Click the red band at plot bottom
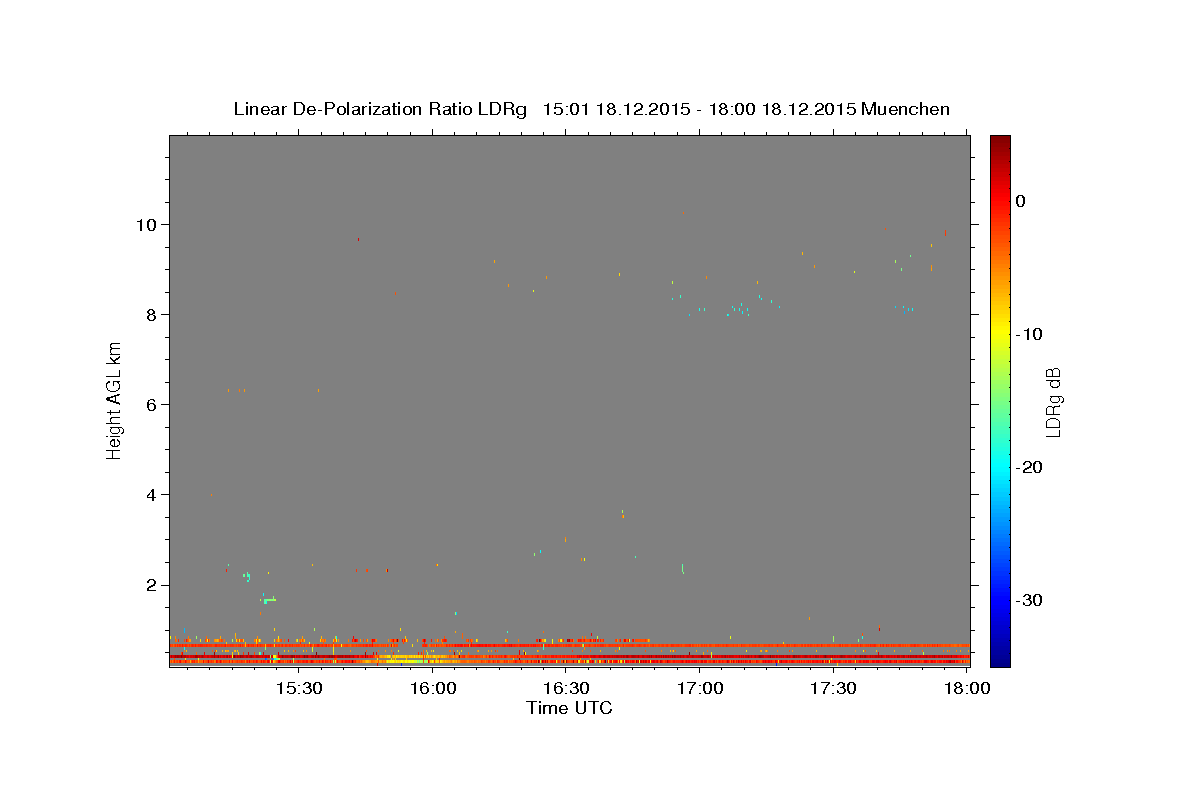 pyautogui.click(x=569, y=661)
